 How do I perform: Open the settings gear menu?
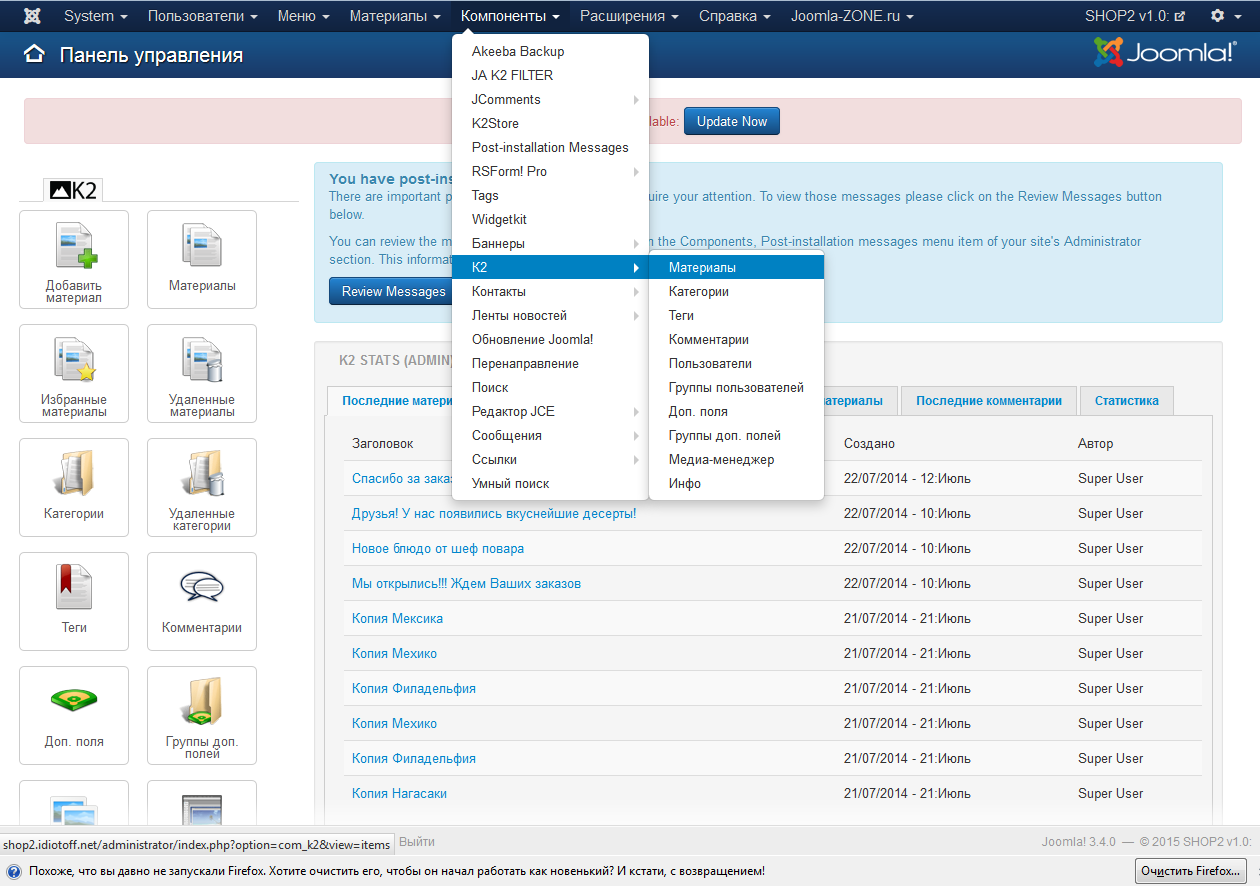[1224, 16]
